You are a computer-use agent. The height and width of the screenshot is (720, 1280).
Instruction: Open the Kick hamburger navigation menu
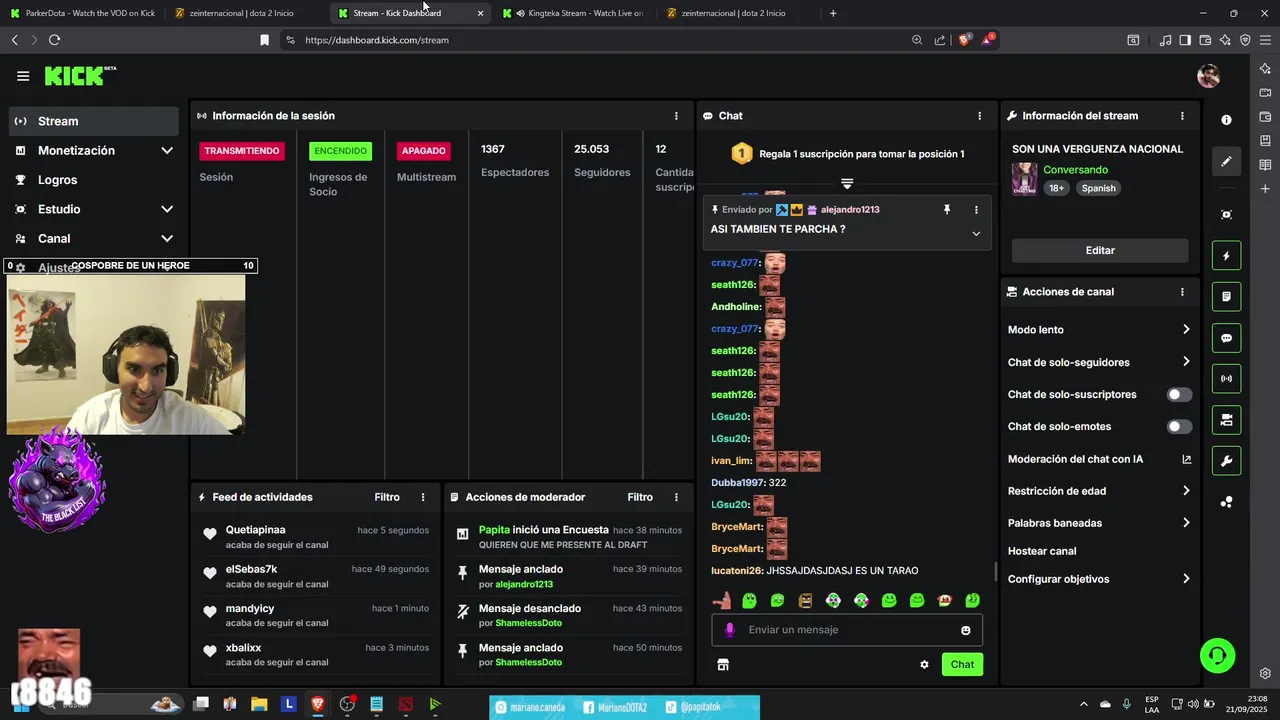pyautogui.click(x=23, y=76)
